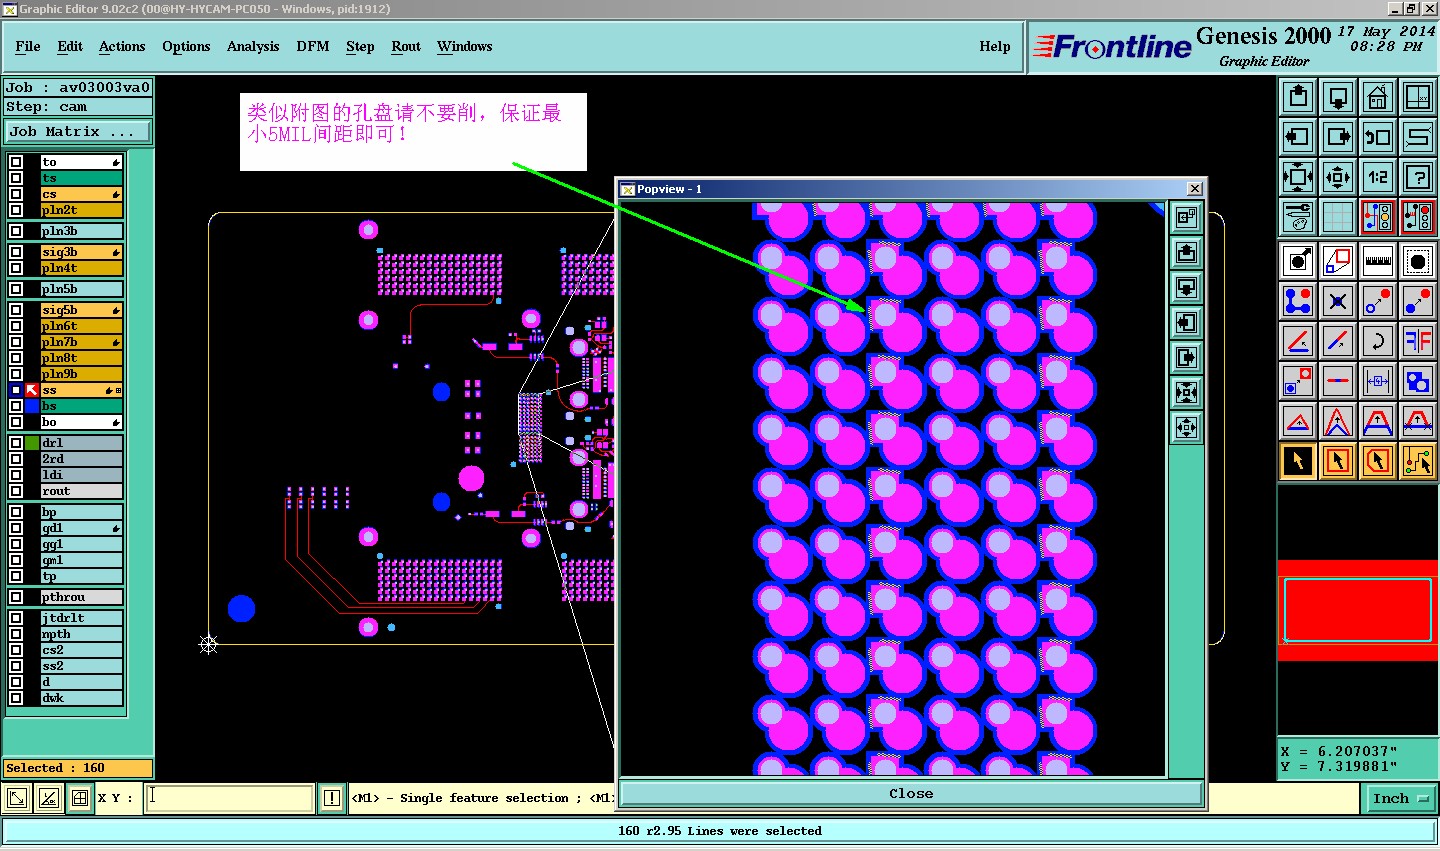Image resolution: width=1440 pixels, height=851 pixels.
Task: Open the File menu
Action: 28,46
